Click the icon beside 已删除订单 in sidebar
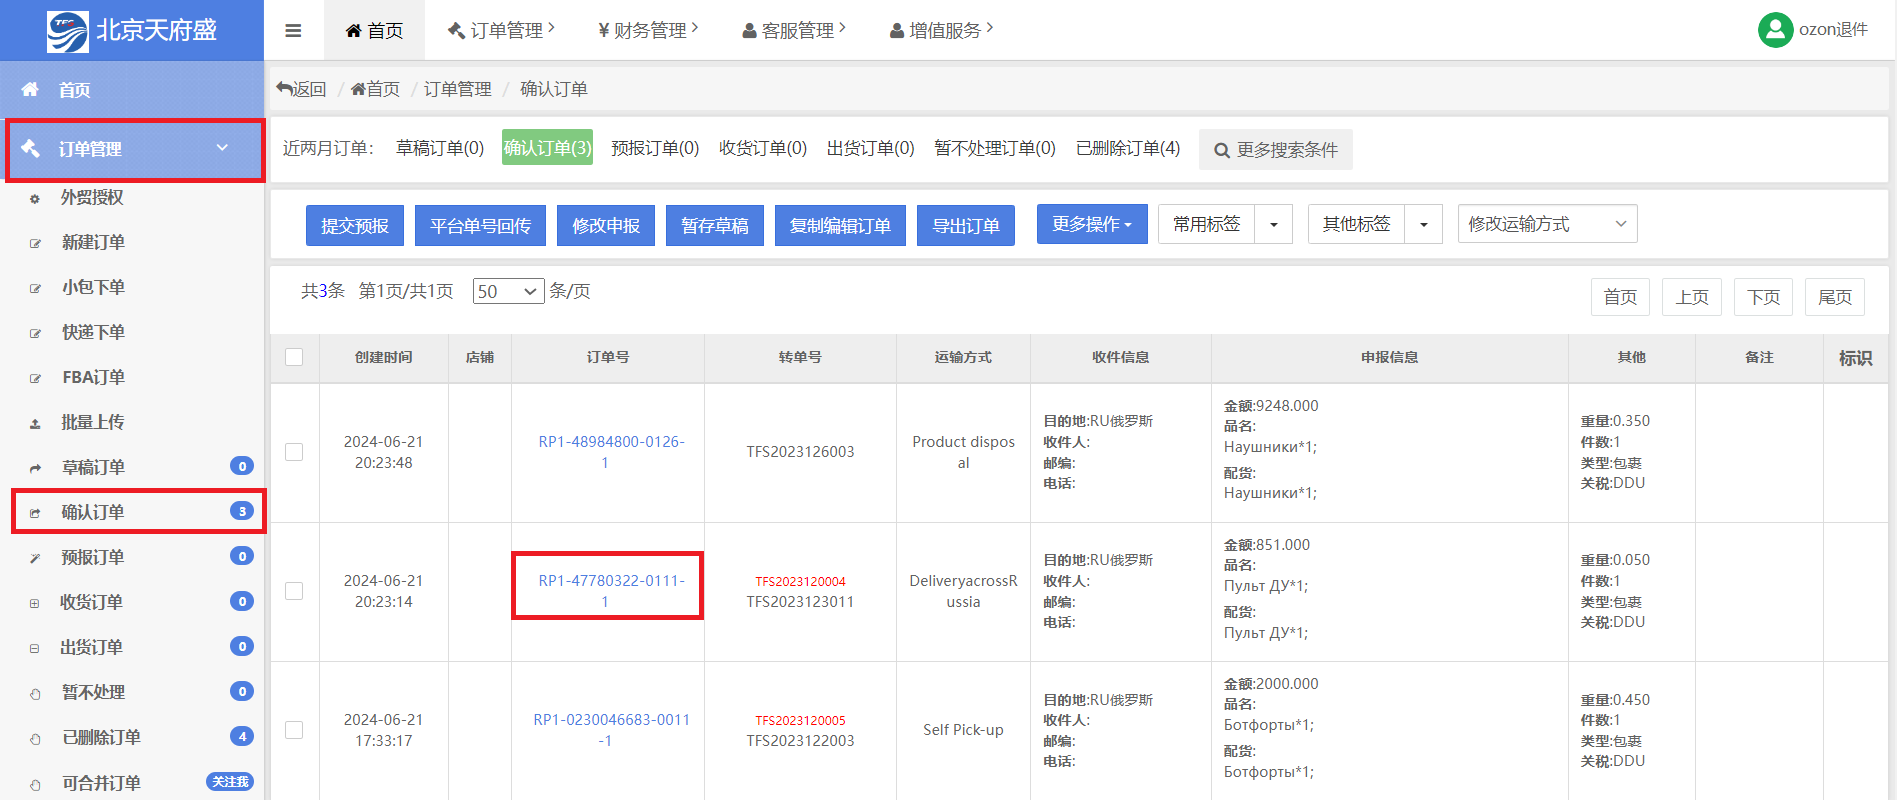Screen dimensions: 1897x800 [x=35, y=739]
